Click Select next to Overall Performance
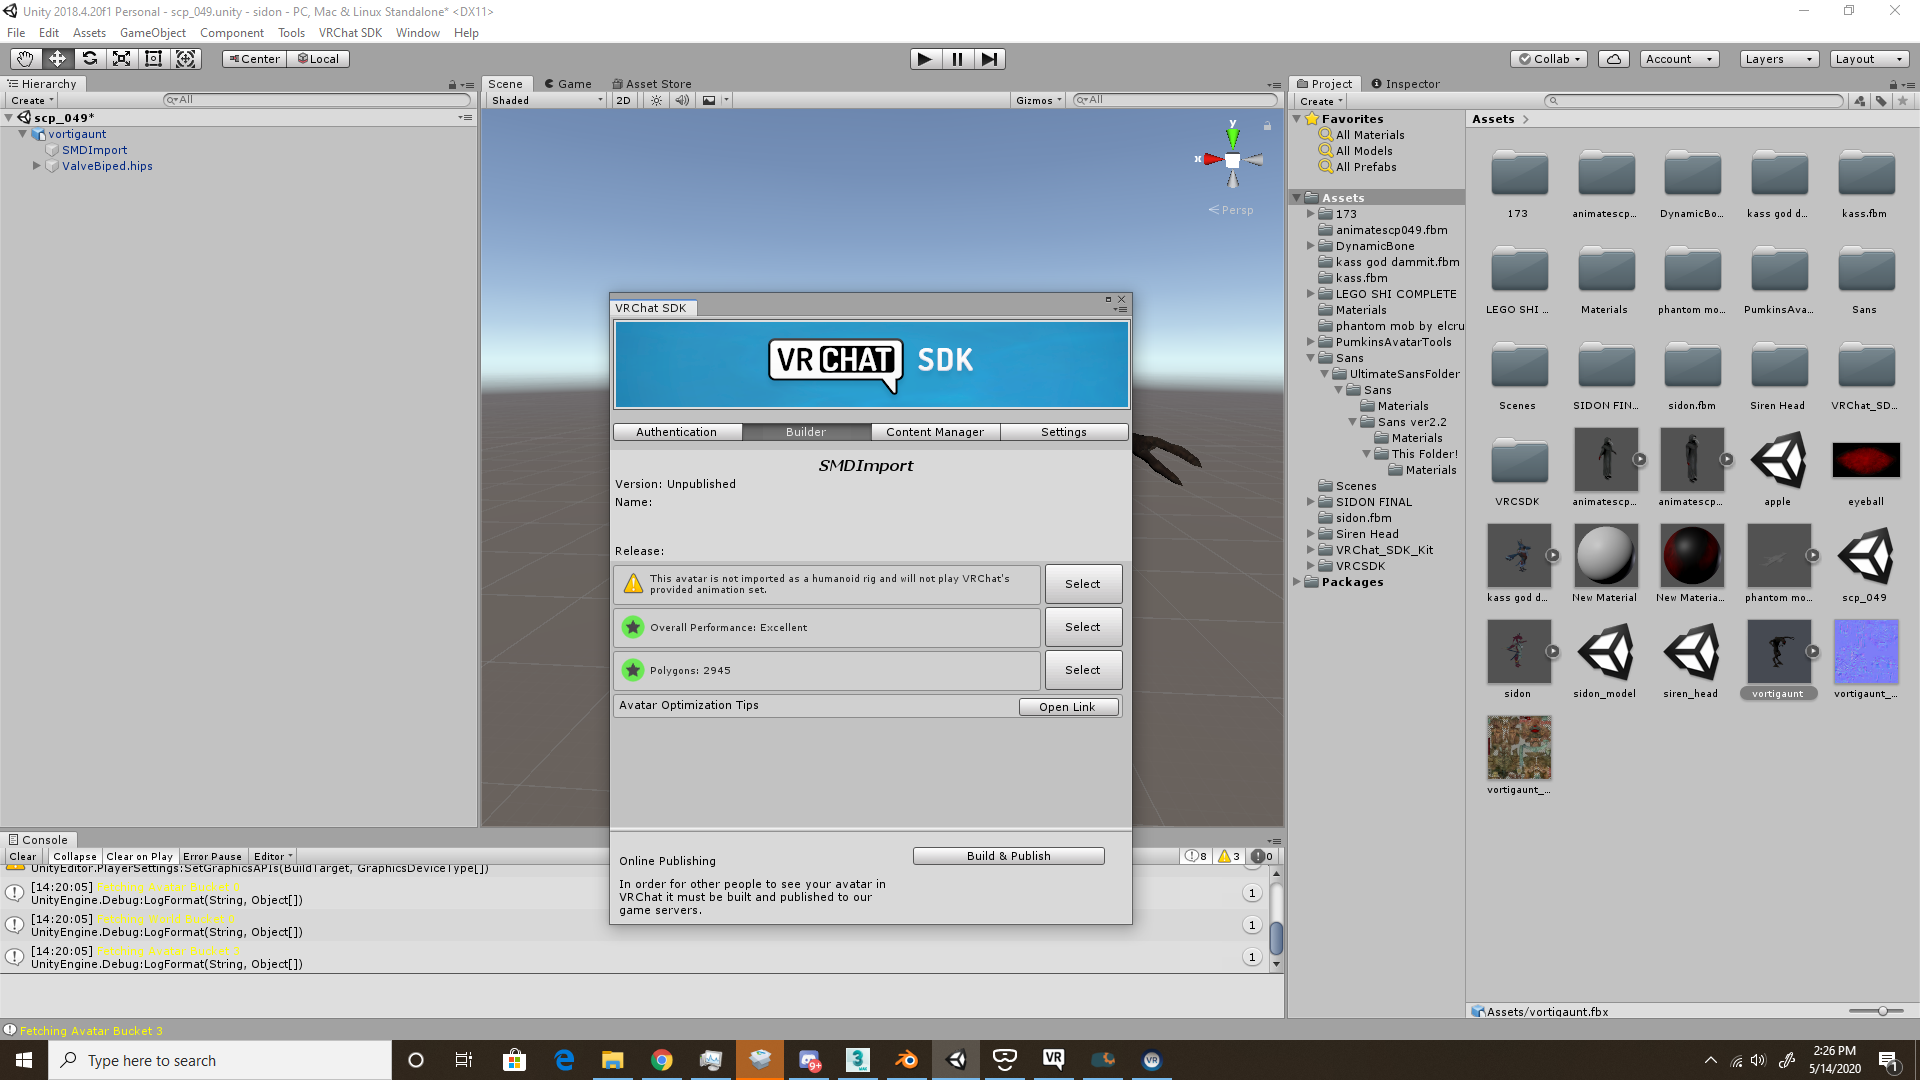1920x1080 pixels. tap(1083, 627)
